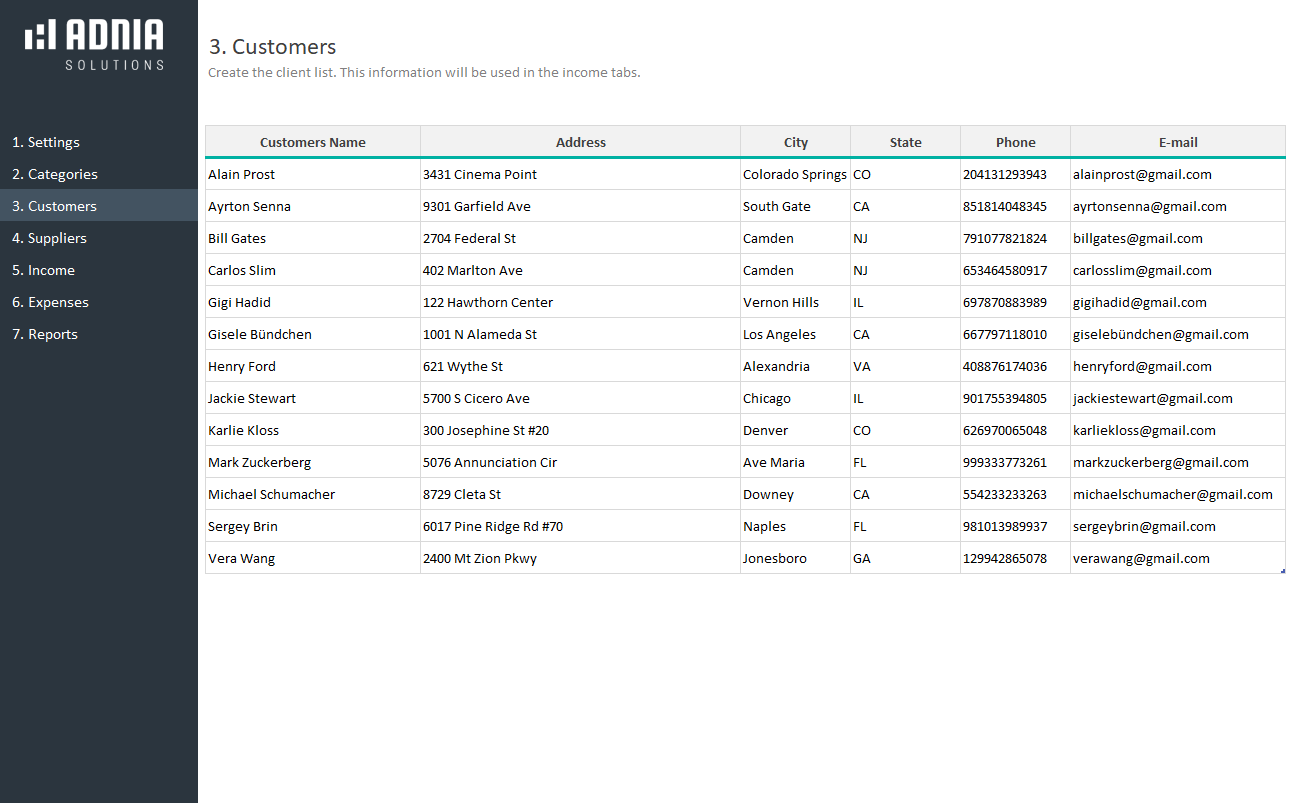Select Bill Gates address cell 2704 Federal St
Image resolution: width=1302 pixels, height=803 pixels.
470,238
